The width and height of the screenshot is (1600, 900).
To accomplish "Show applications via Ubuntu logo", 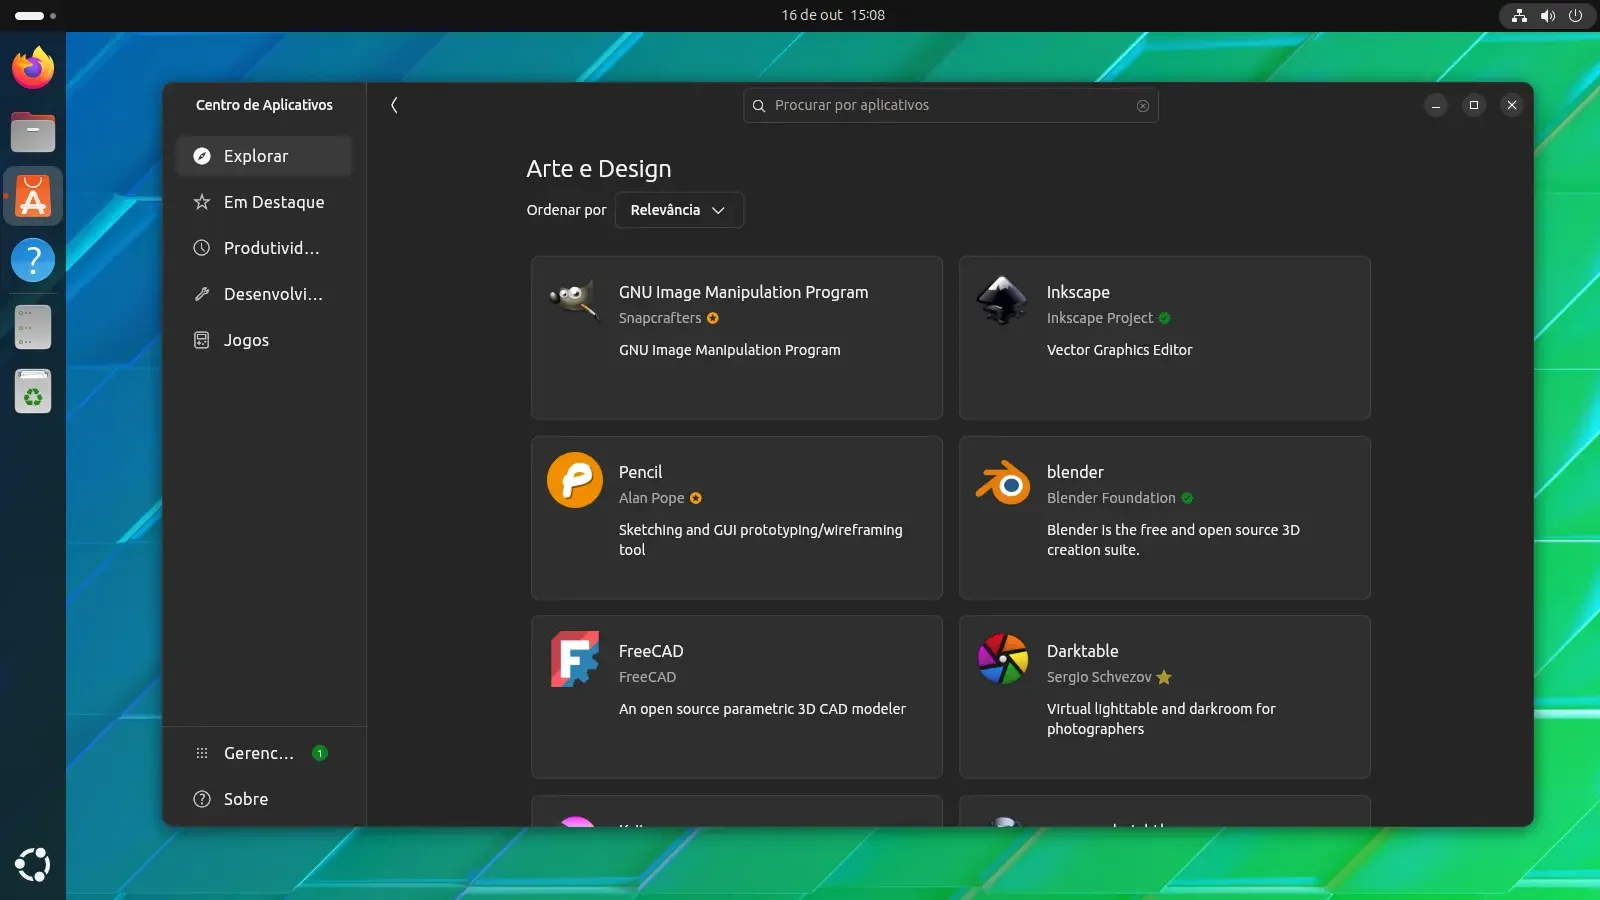I will coord(33,865).
